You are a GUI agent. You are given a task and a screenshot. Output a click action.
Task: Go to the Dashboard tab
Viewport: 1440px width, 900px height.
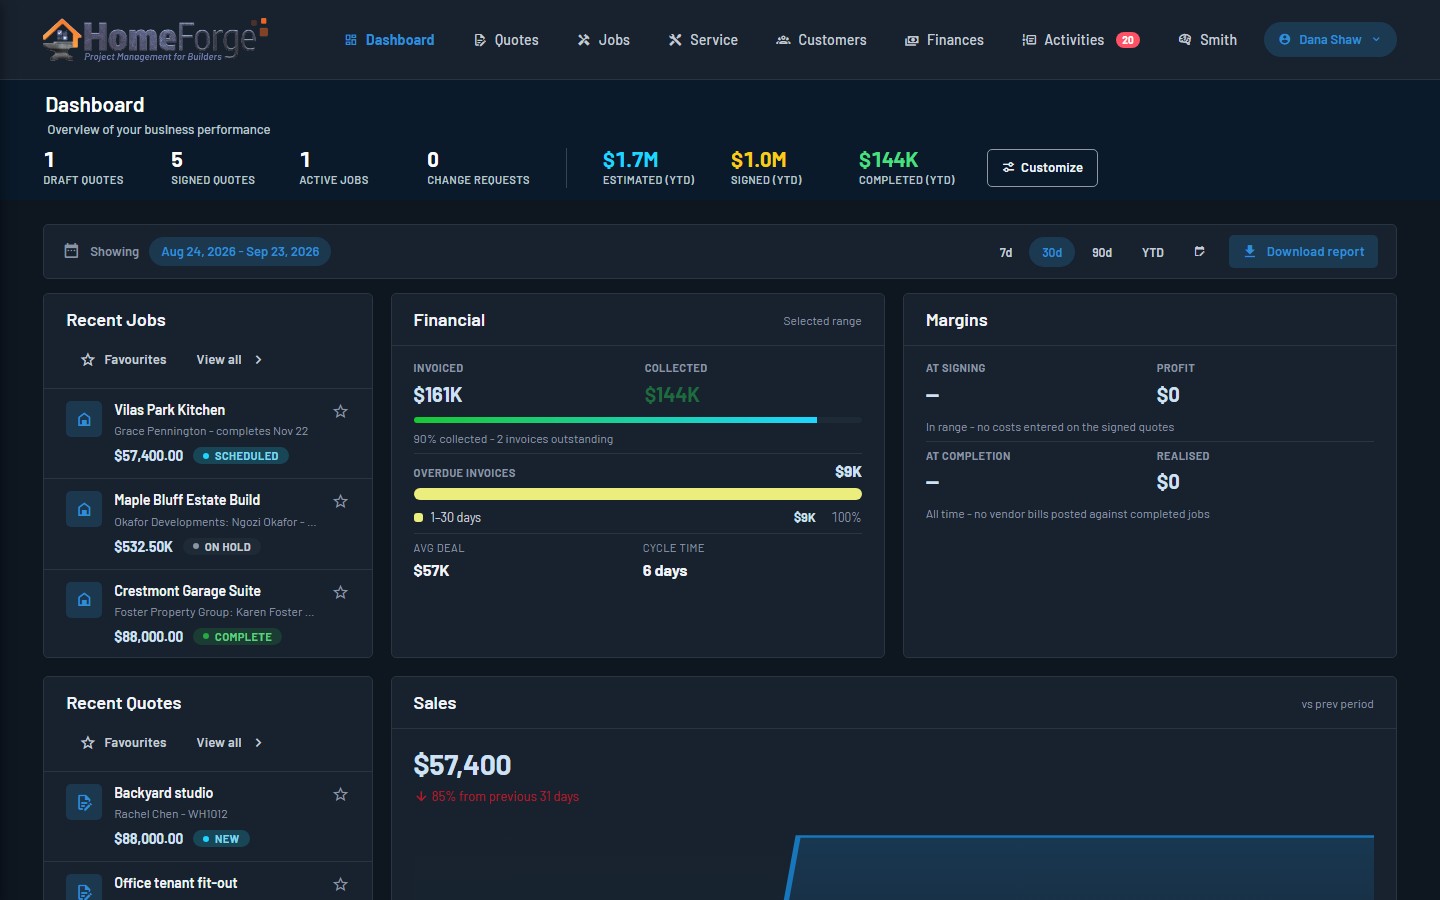[389, 40]
